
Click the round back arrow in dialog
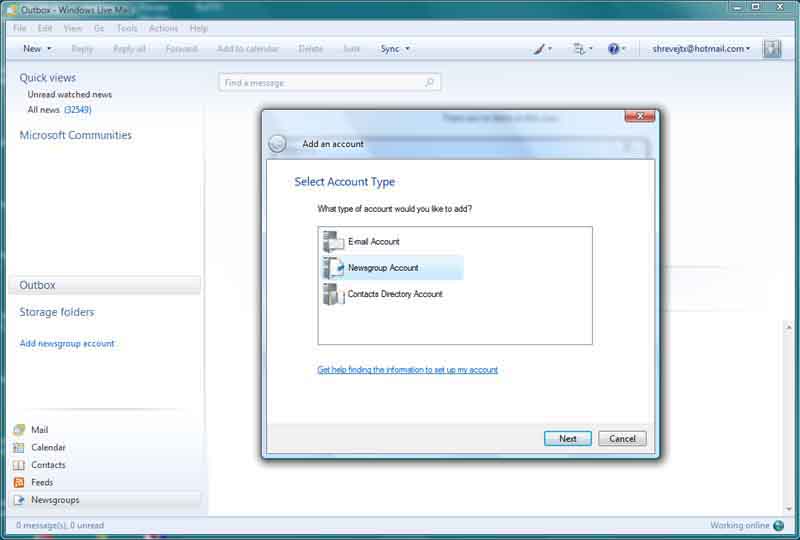[x=278, y=144]
